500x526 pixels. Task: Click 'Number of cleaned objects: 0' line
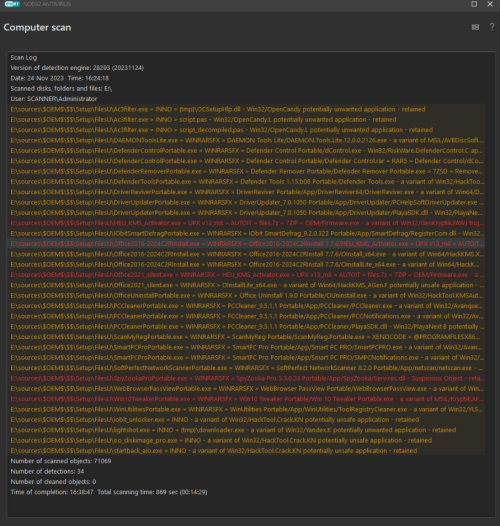(x=53, y=482)
